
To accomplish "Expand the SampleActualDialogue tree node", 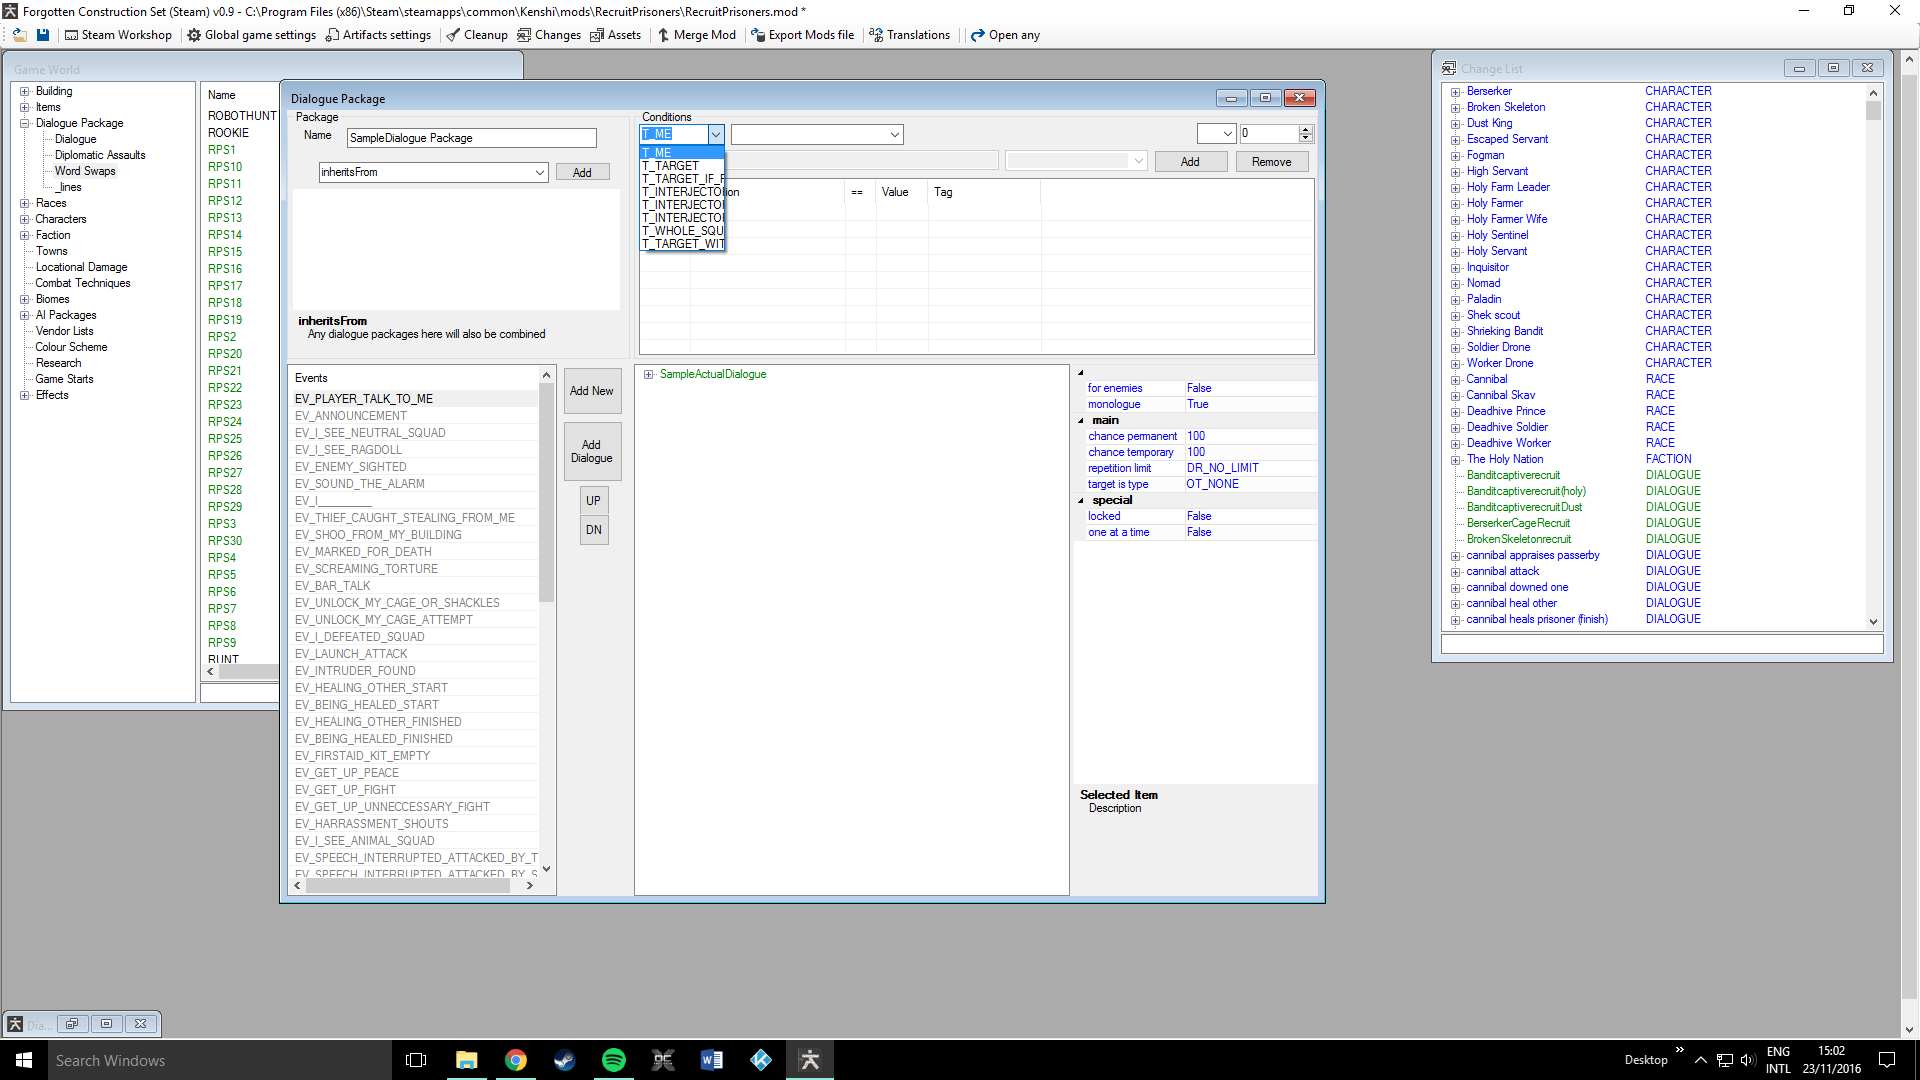I will tap(648, 375).
